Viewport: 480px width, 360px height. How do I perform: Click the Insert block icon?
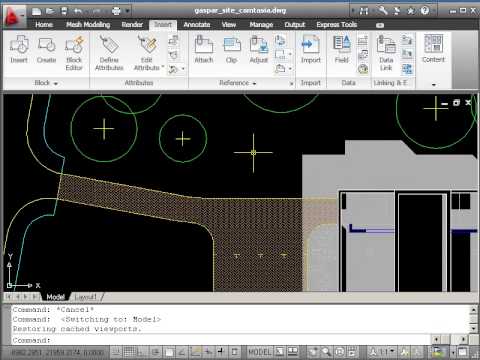click(19, 45)
